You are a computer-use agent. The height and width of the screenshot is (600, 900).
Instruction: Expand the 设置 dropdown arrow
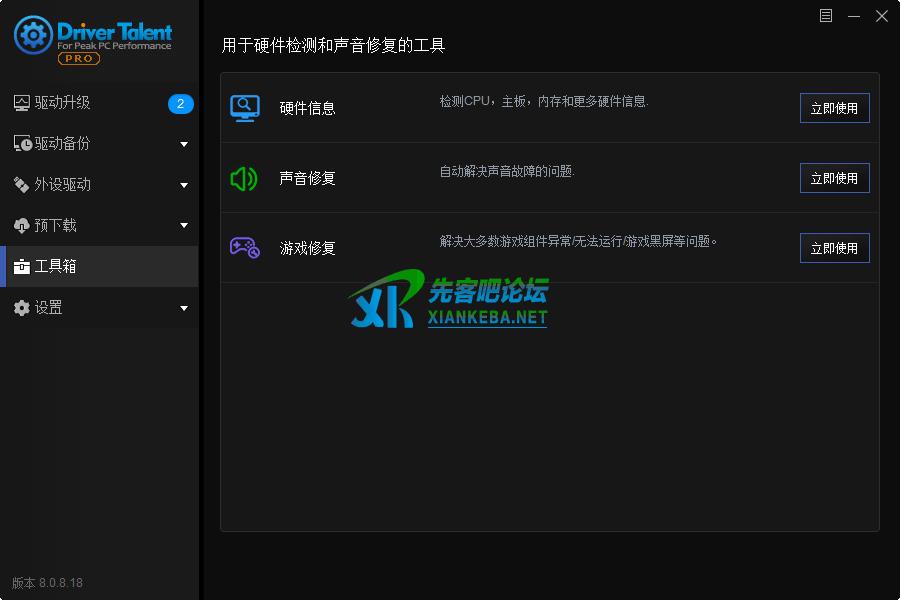184,309
